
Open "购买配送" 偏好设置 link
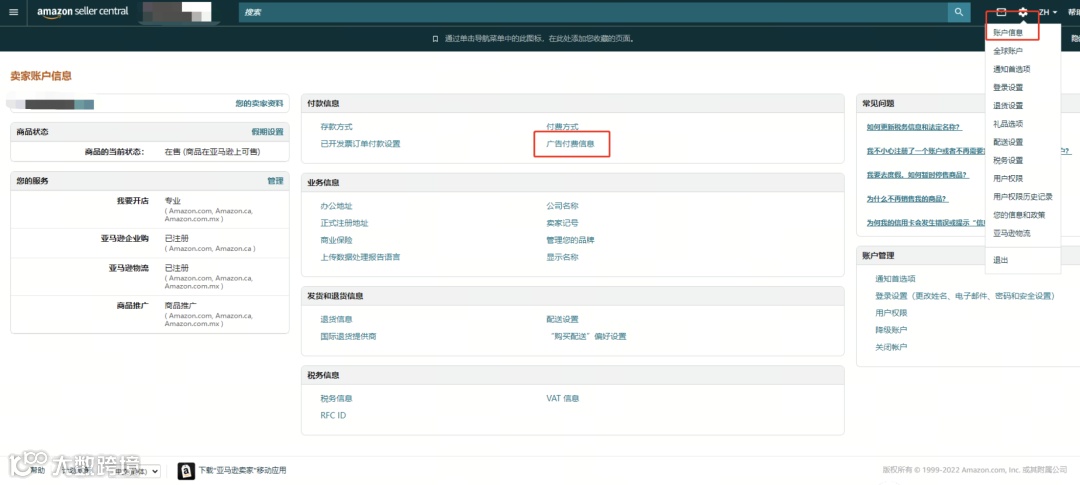[588, 336]
